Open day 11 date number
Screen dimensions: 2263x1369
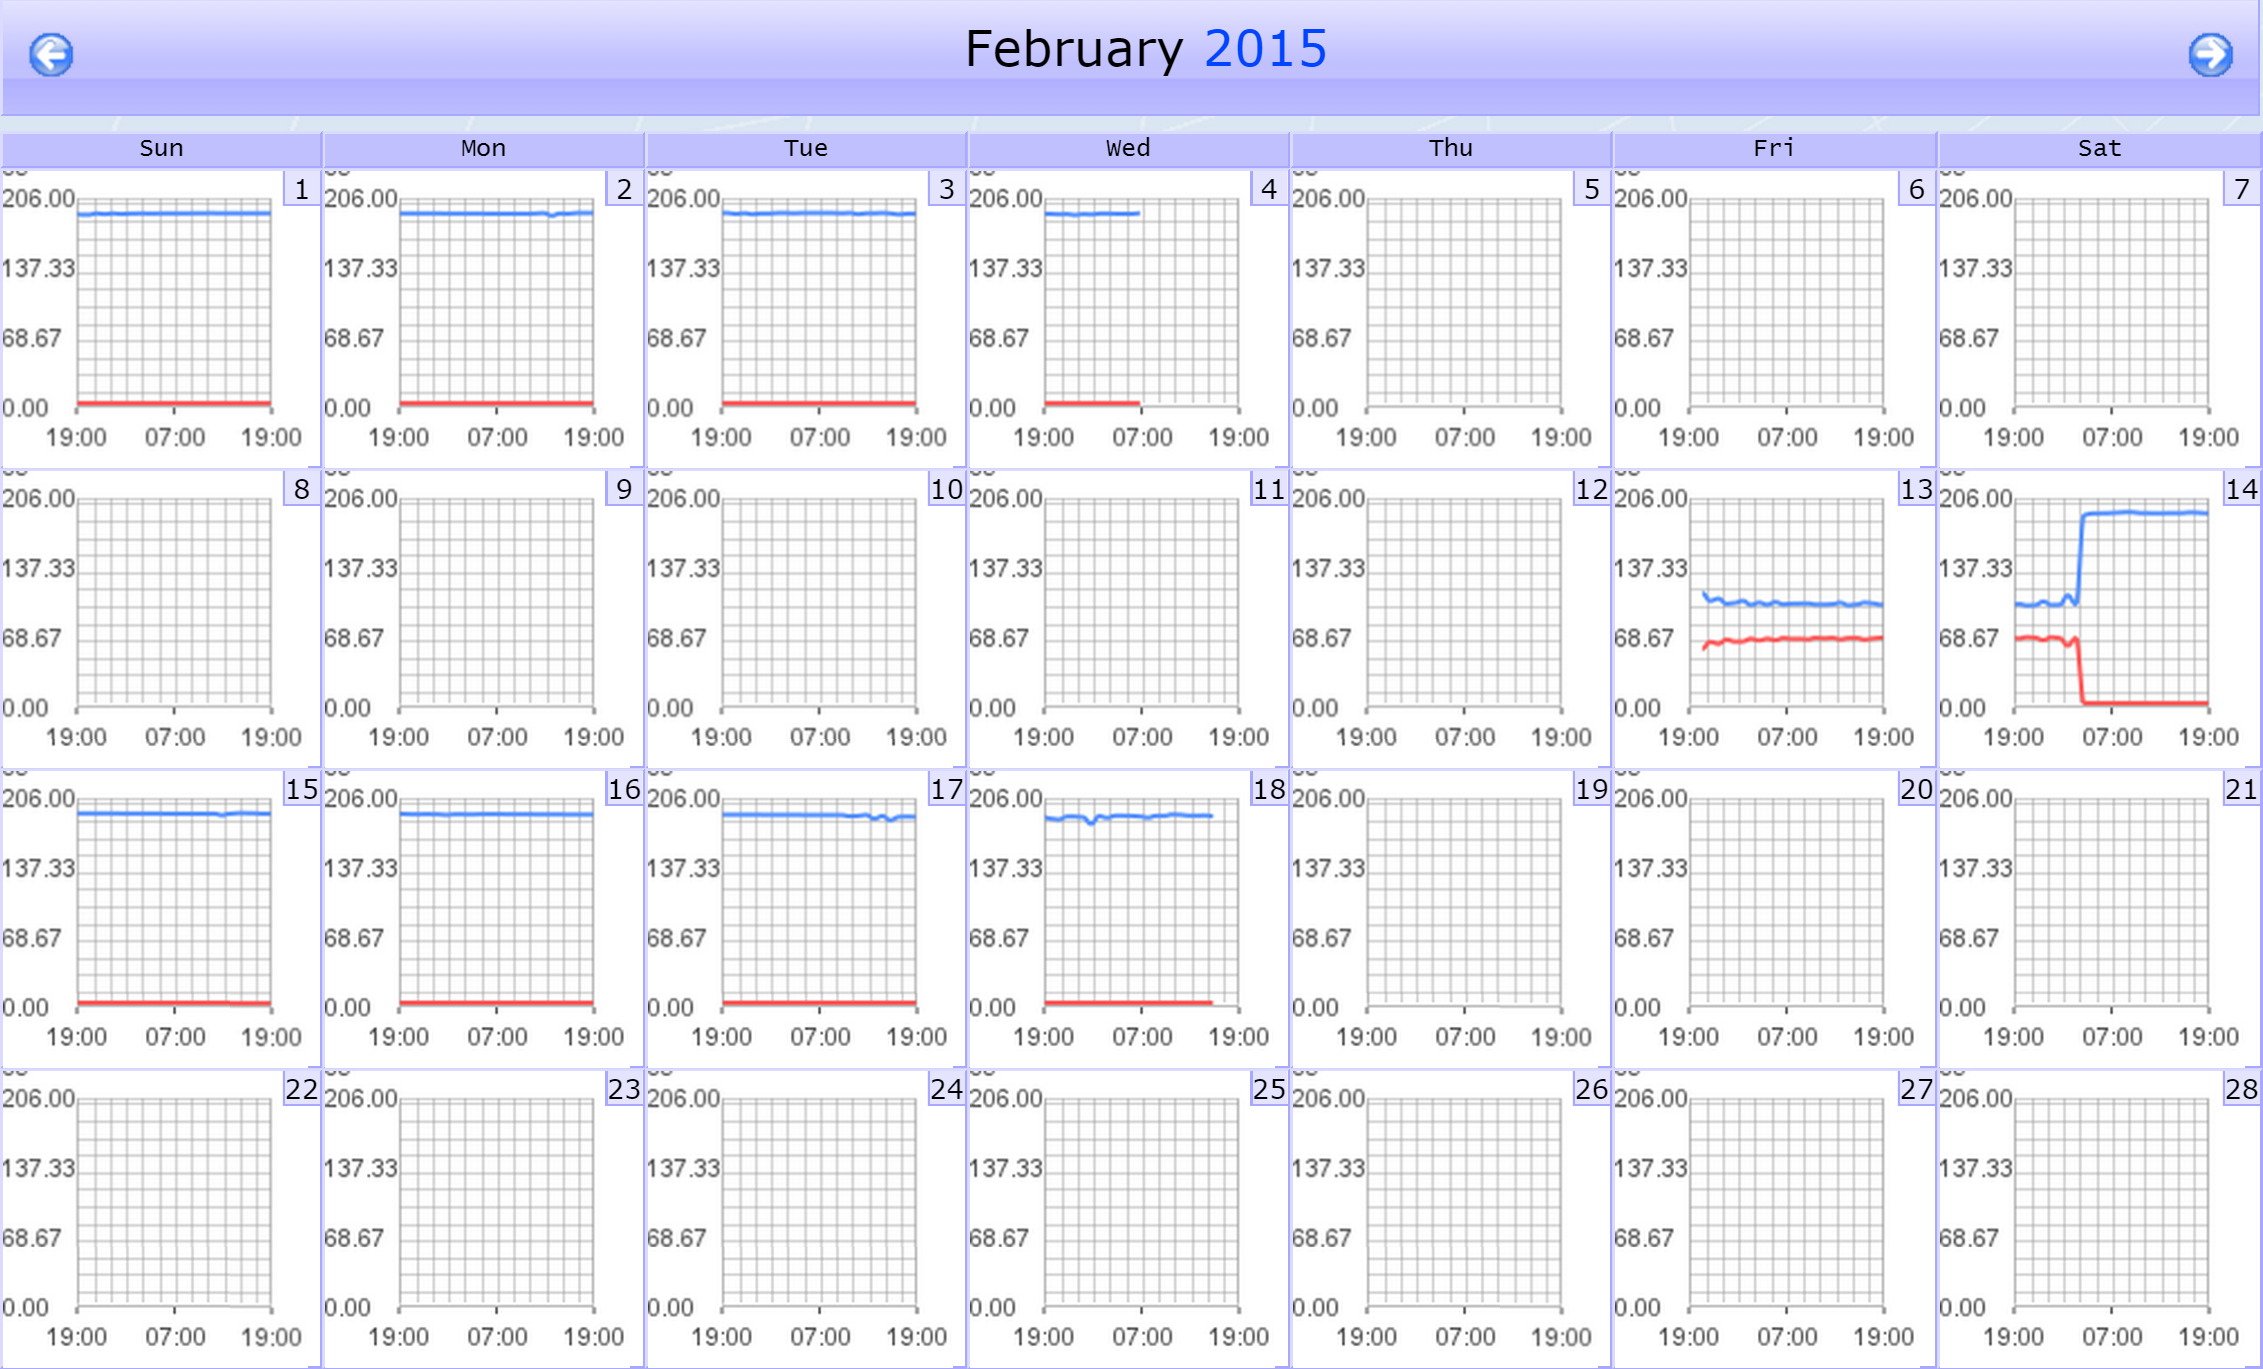pos(1269,489)
